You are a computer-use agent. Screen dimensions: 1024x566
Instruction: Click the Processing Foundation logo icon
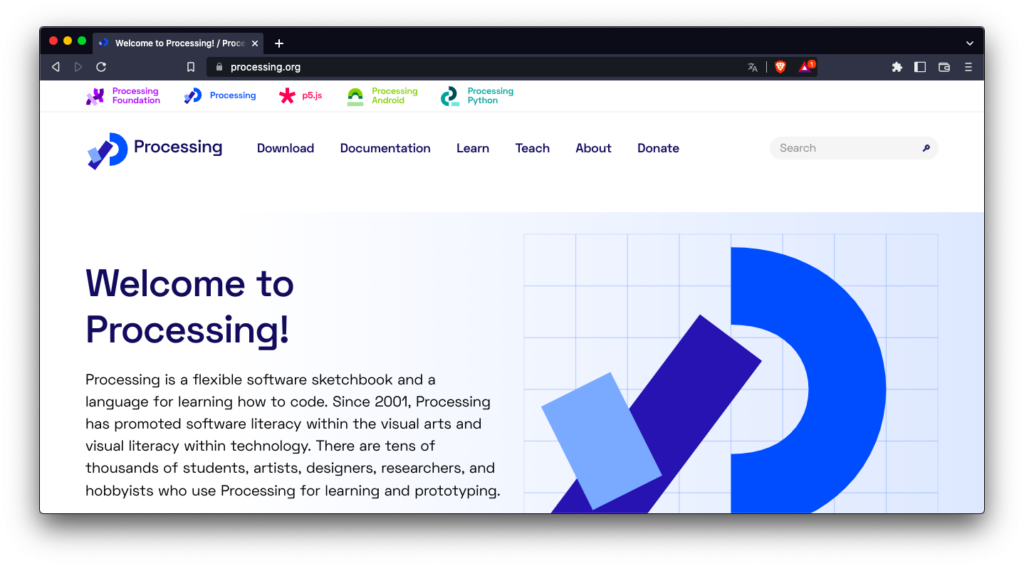click(95, 96)
